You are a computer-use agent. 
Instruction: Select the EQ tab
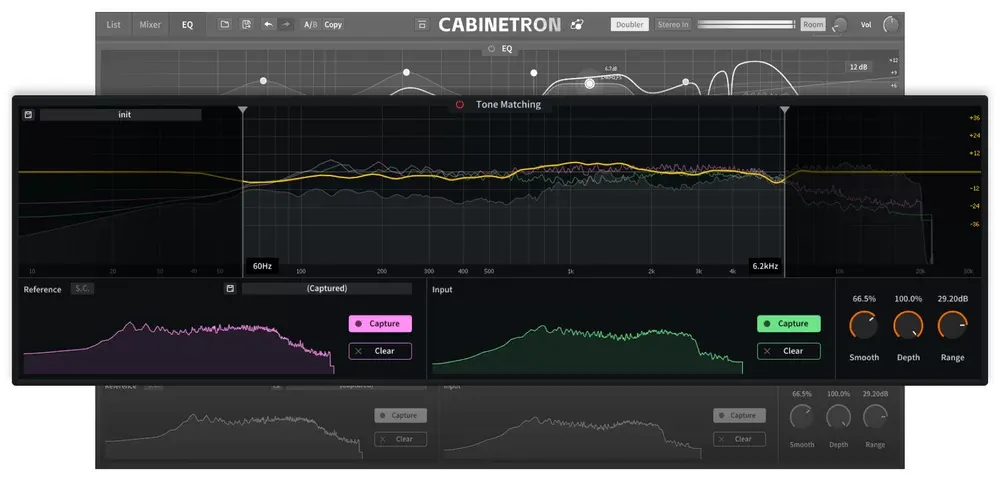tap(187, 25)
